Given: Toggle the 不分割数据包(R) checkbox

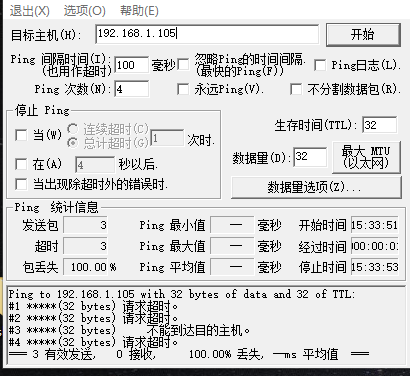Looking at the screenshot, I should pos(296,89).
